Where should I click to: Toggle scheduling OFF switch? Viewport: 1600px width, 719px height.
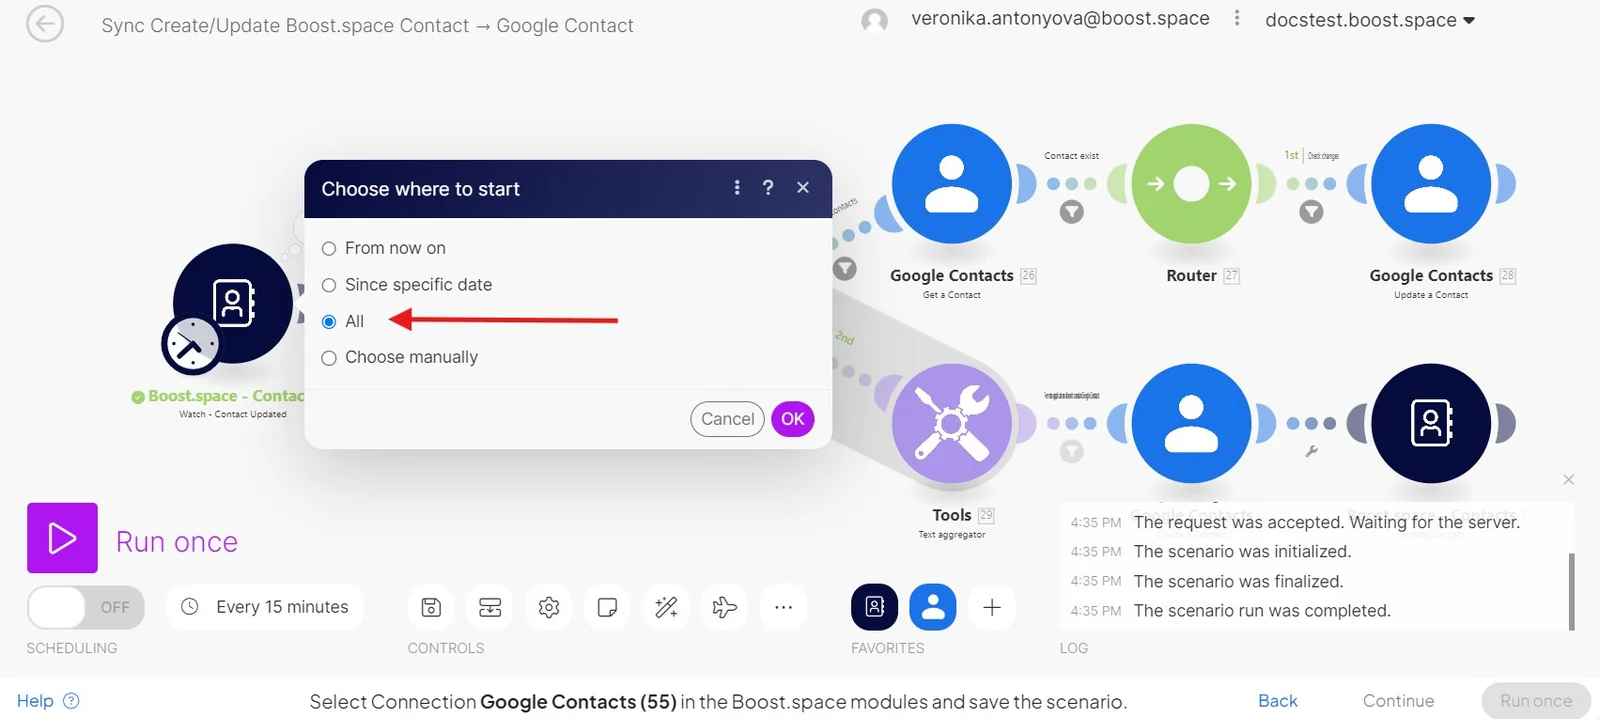click(86, 607)
